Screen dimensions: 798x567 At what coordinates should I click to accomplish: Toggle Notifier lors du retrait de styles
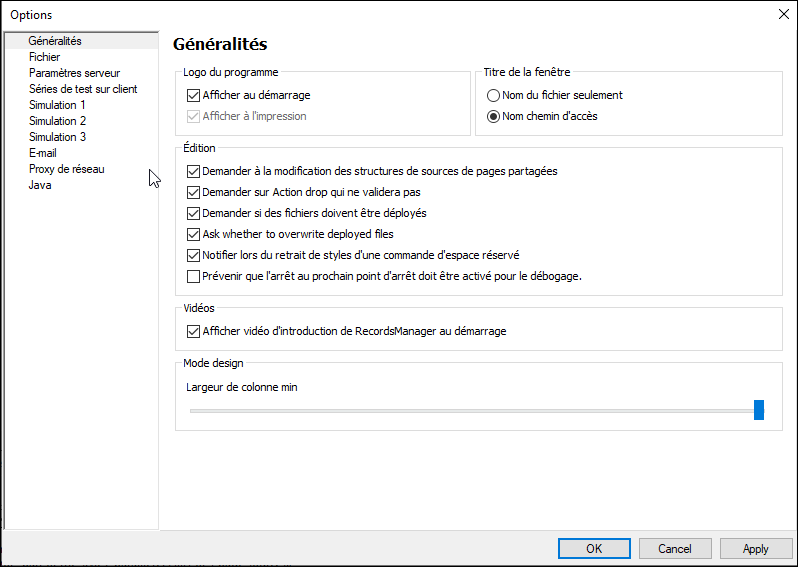[193, 255]
